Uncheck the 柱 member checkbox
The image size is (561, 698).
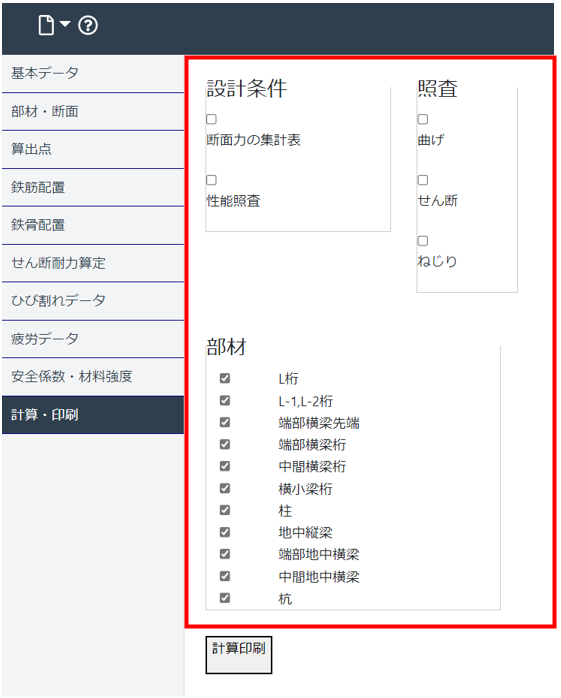[x=225, y=510]
